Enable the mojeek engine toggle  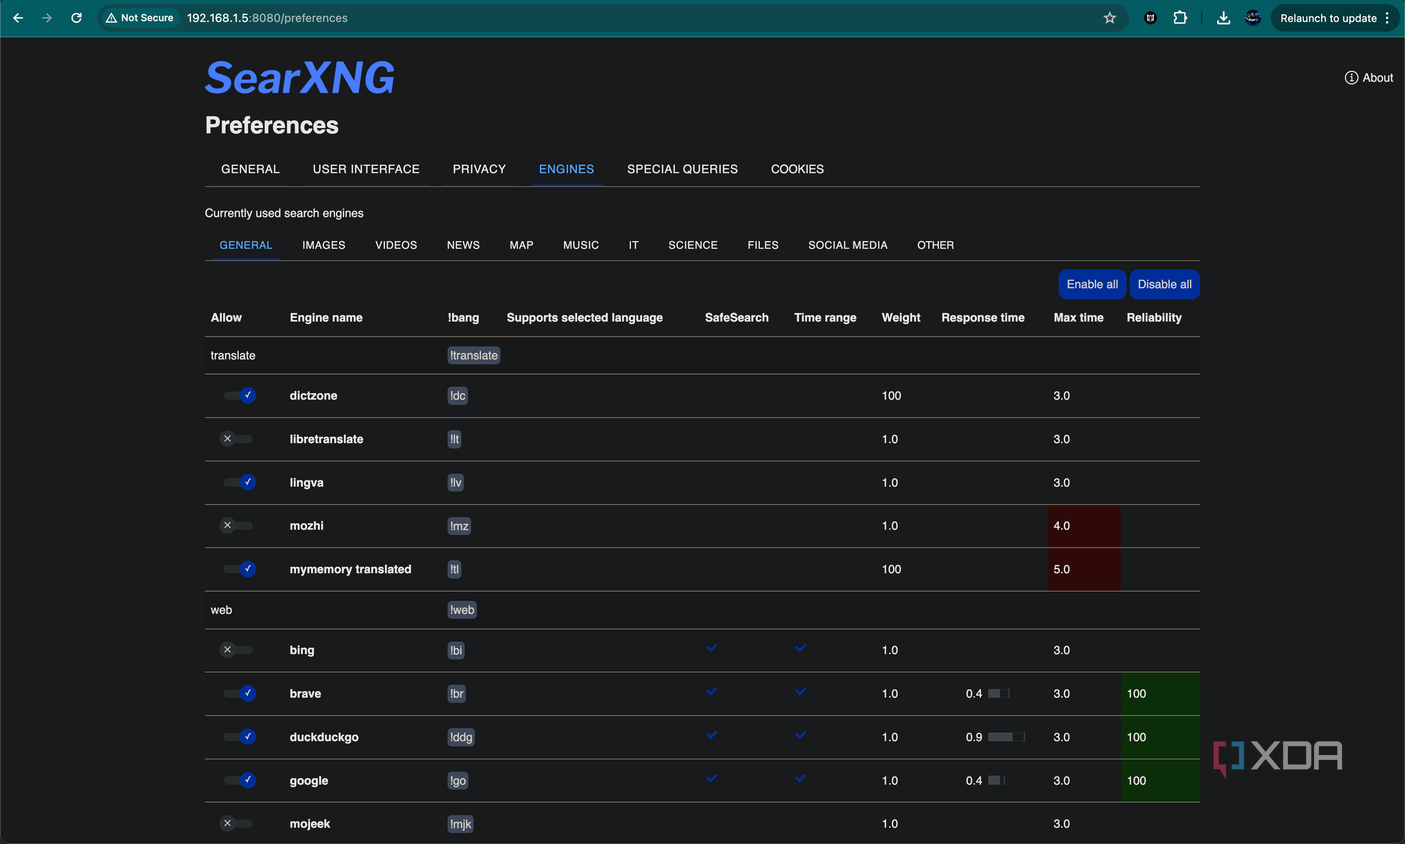(238, 824)
